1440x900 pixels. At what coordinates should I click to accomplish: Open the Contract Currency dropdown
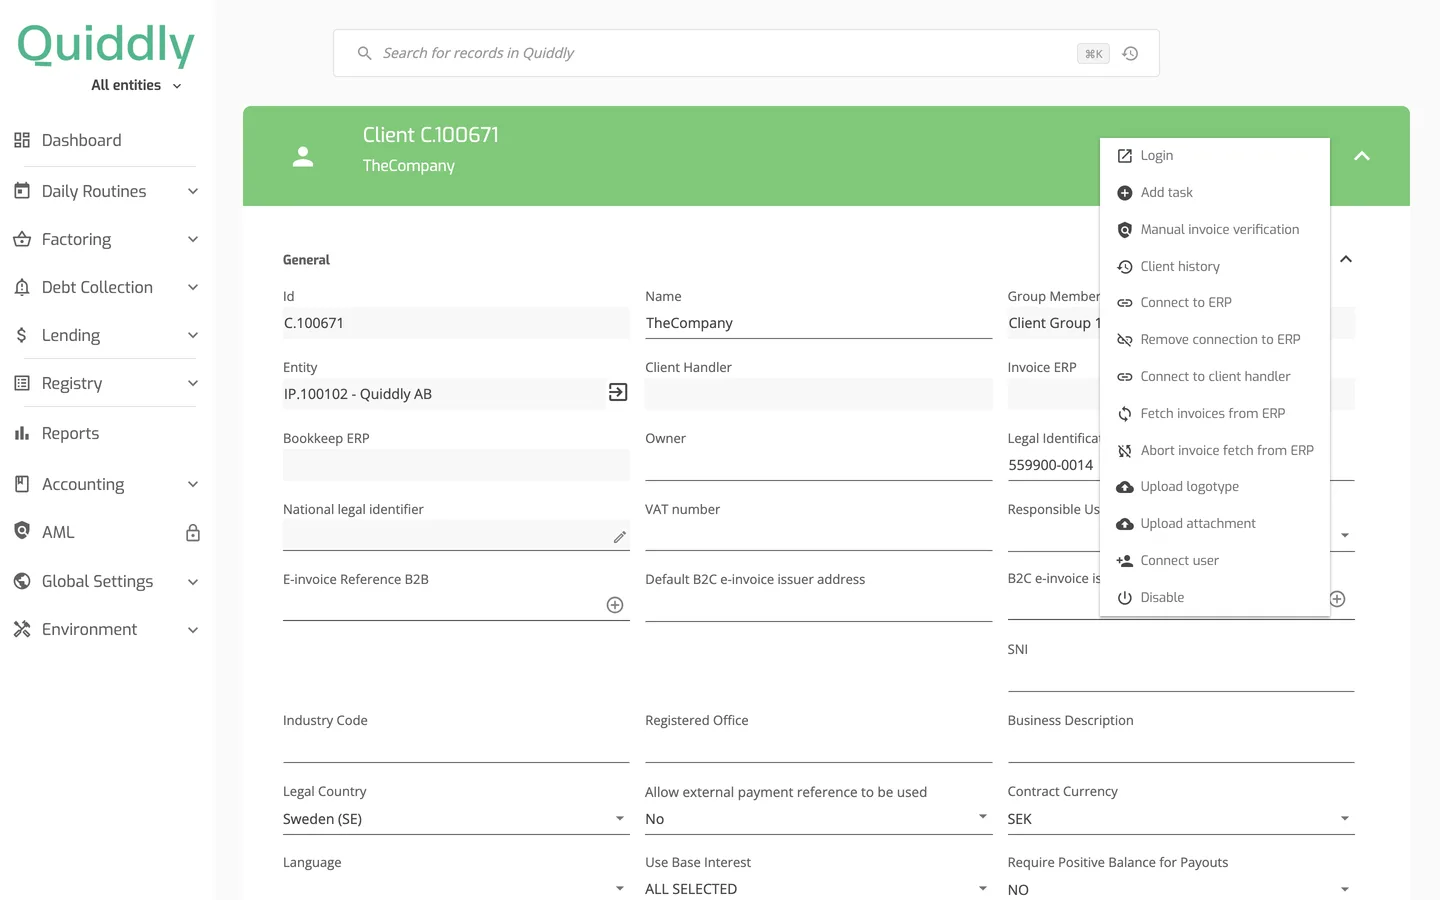point(1181,819)
